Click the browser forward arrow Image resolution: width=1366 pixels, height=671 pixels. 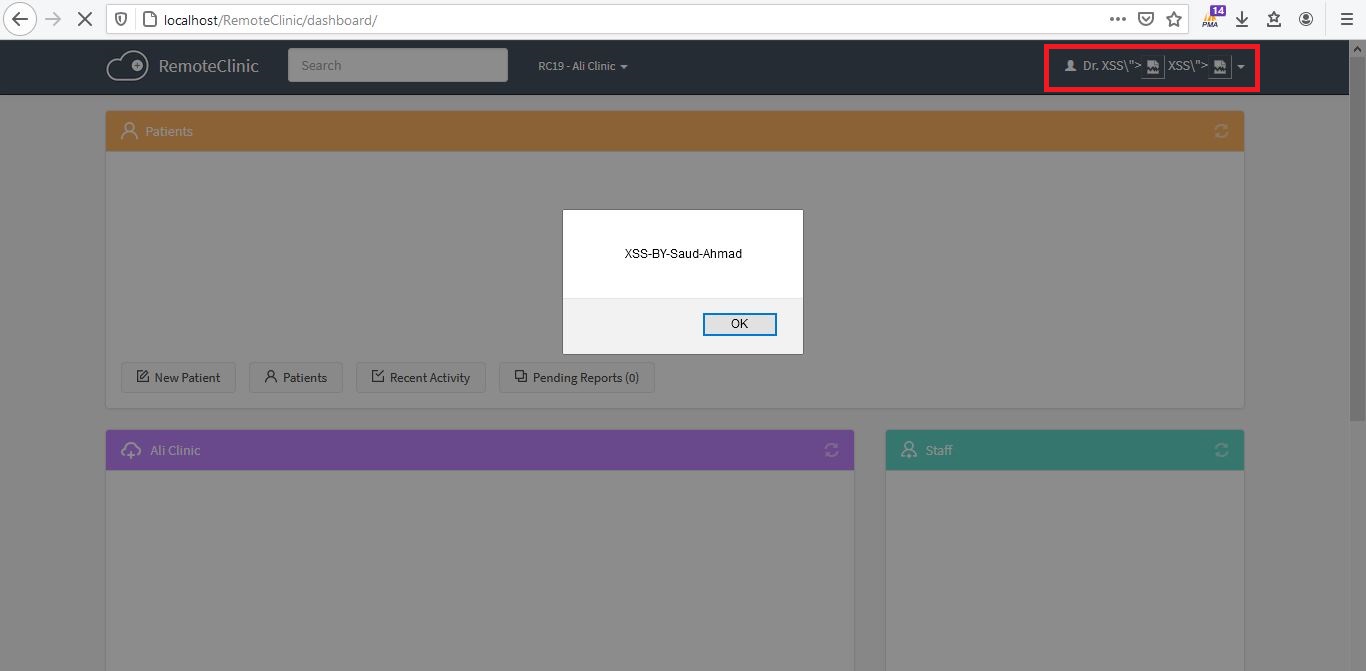(53, 19)
